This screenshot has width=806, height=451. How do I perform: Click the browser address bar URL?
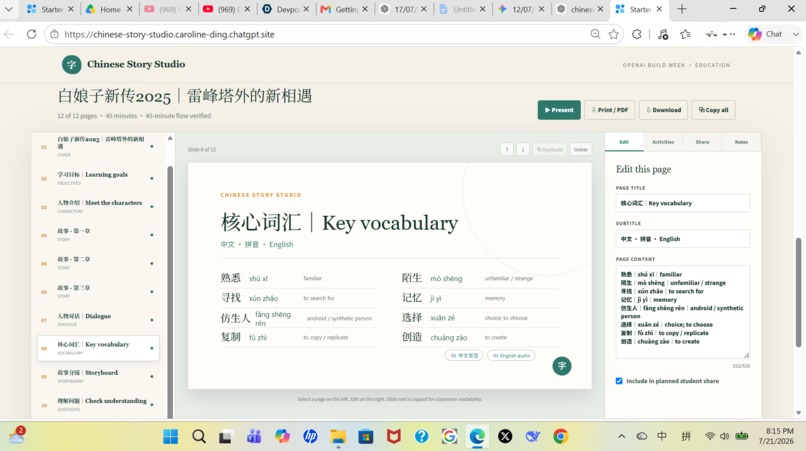169,34
